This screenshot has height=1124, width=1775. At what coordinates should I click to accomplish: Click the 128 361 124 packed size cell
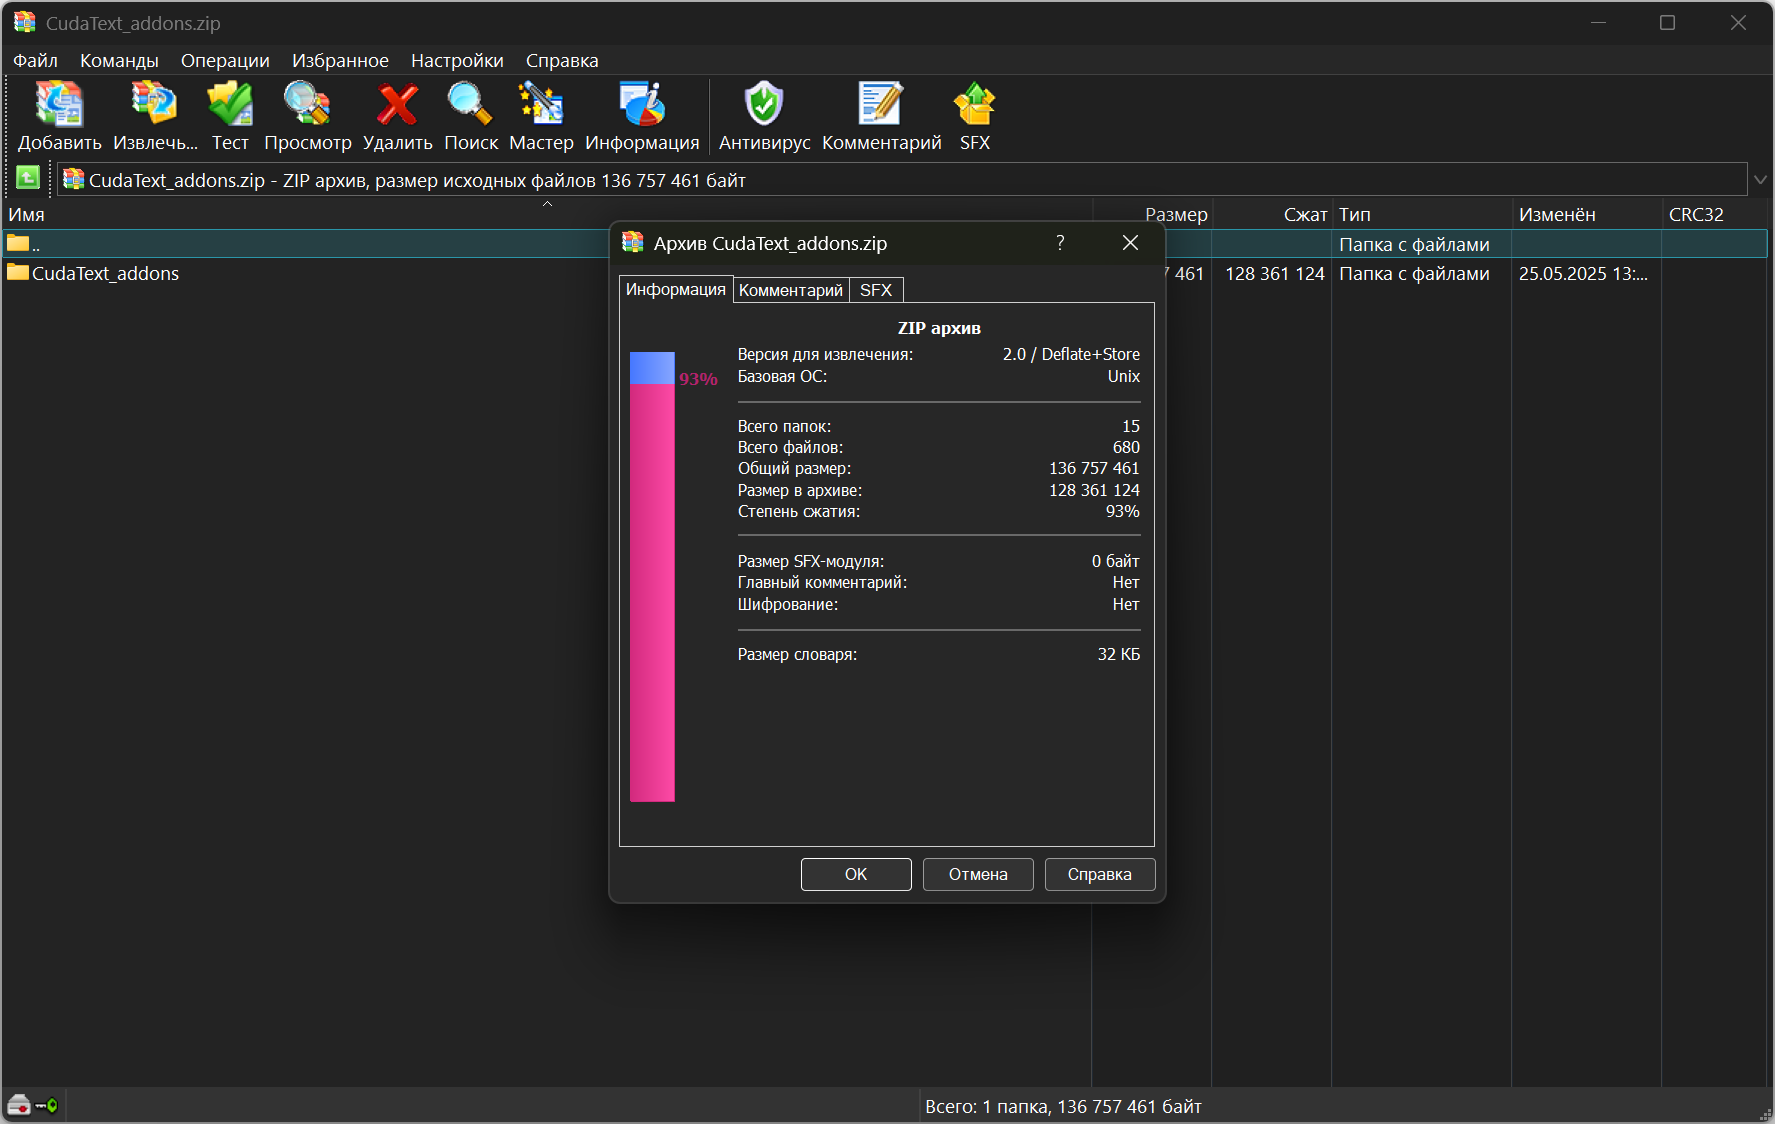1274,273
